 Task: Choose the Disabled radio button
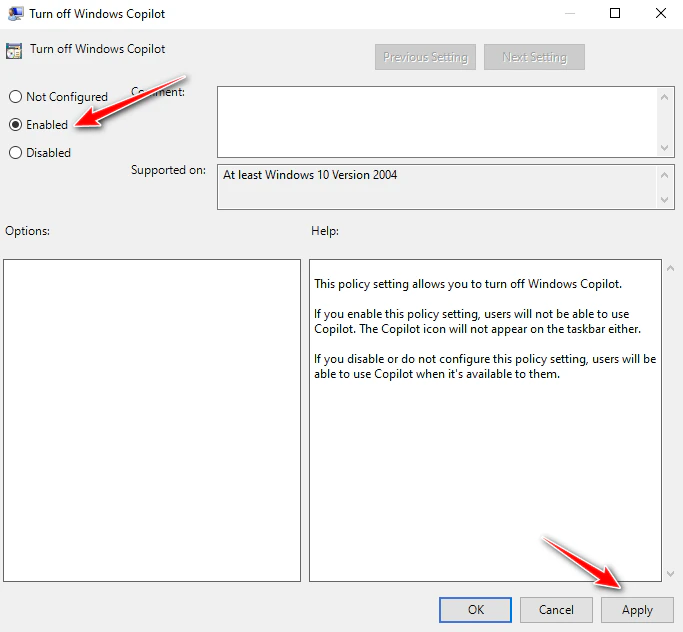15,152
